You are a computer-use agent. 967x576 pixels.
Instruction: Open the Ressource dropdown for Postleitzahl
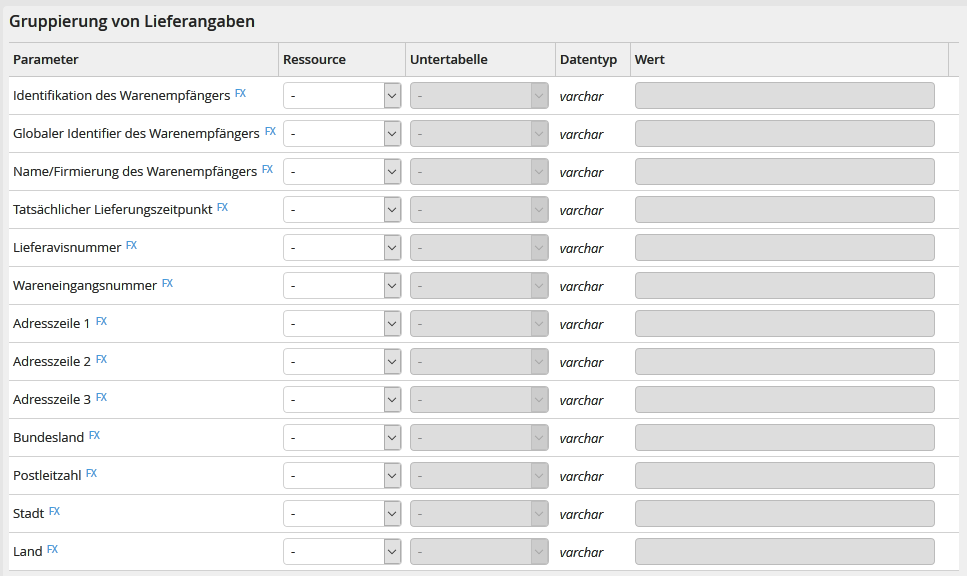[342, 476]
